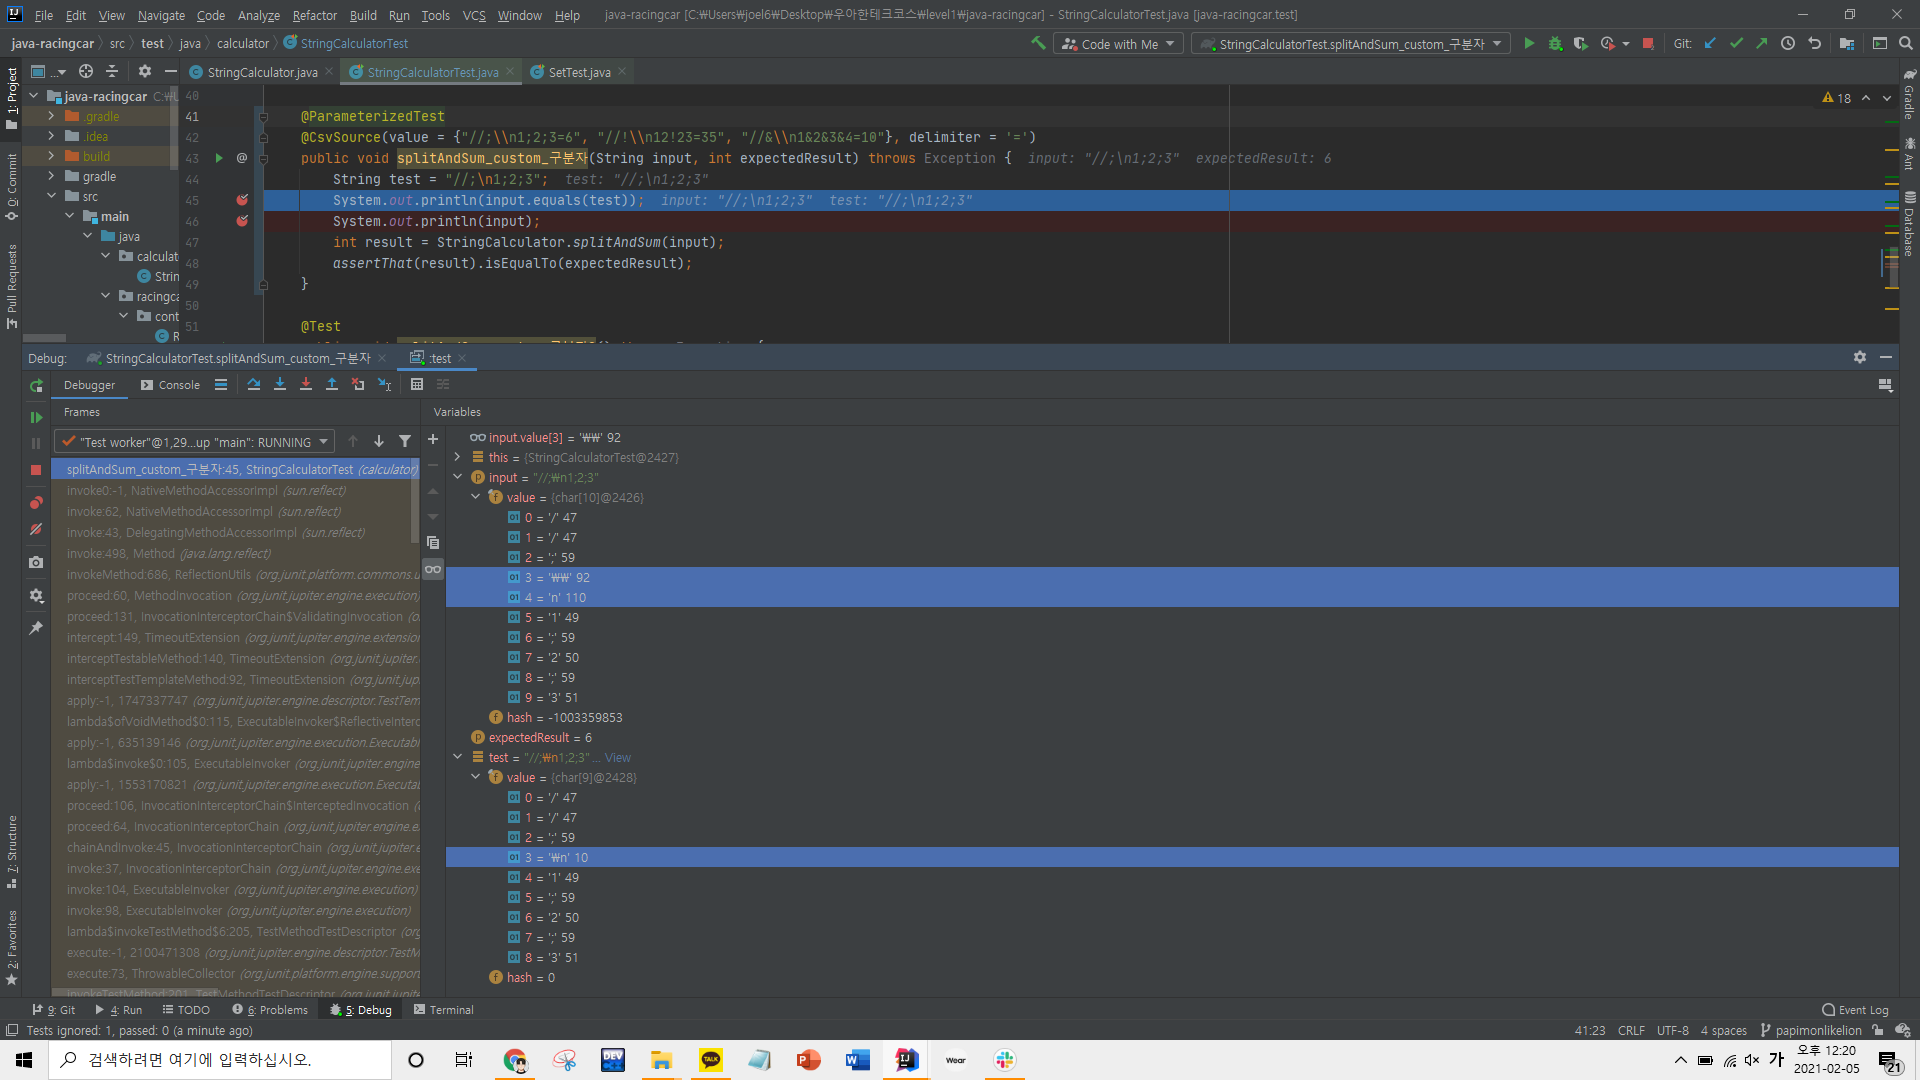Viewport: 1920px width, 1080px height.
Task: Toggle the breakpoint on line 45
Action: [x=242, y=200]
